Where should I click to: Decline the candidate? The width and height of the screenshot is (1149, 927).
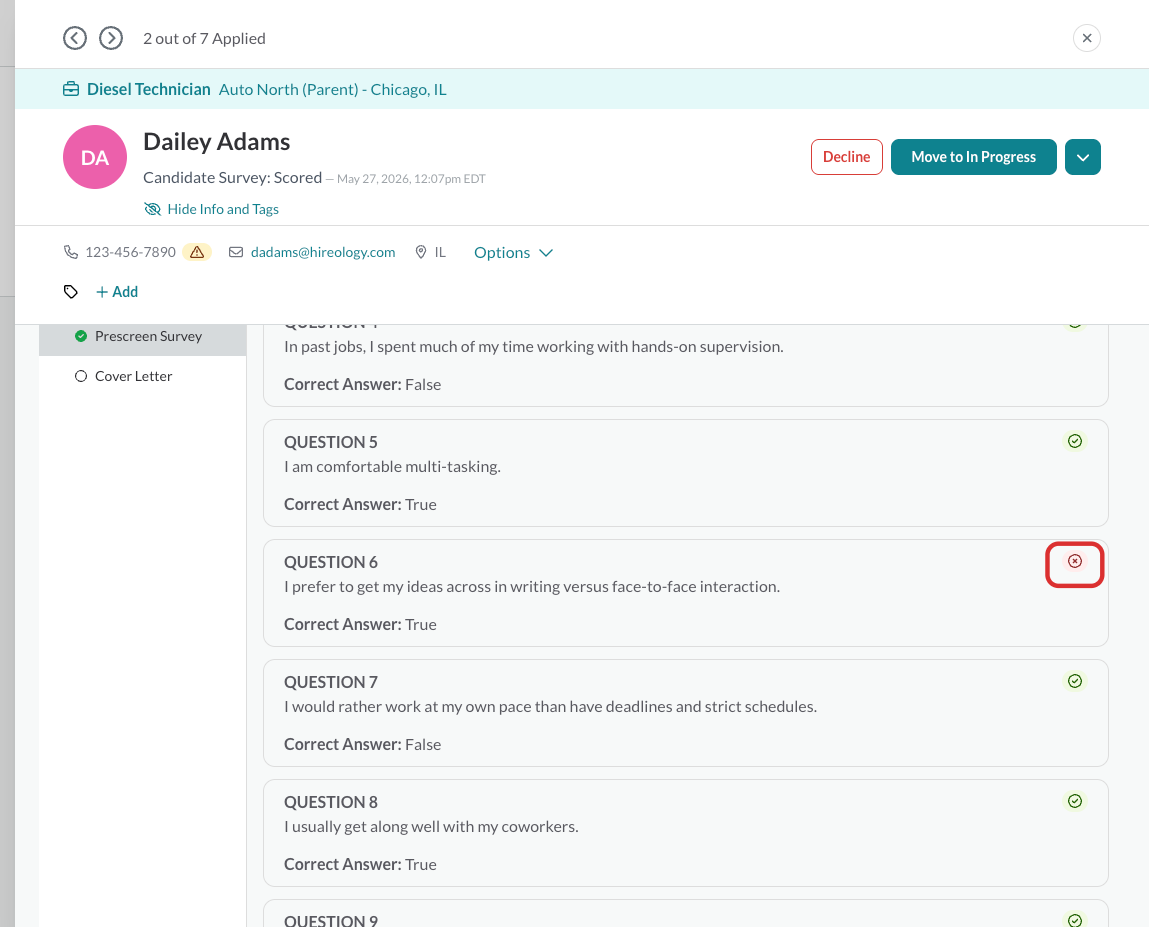[846, 157]
